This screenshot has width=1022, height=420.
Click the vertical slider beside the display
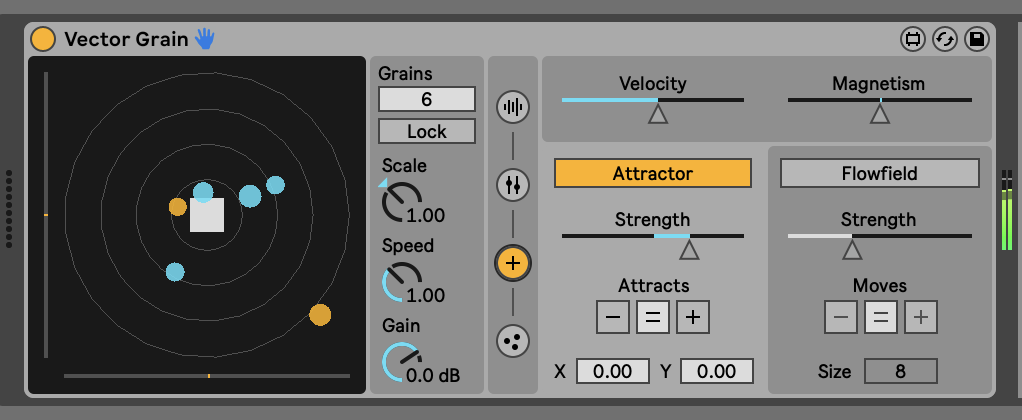click(46, 215)
